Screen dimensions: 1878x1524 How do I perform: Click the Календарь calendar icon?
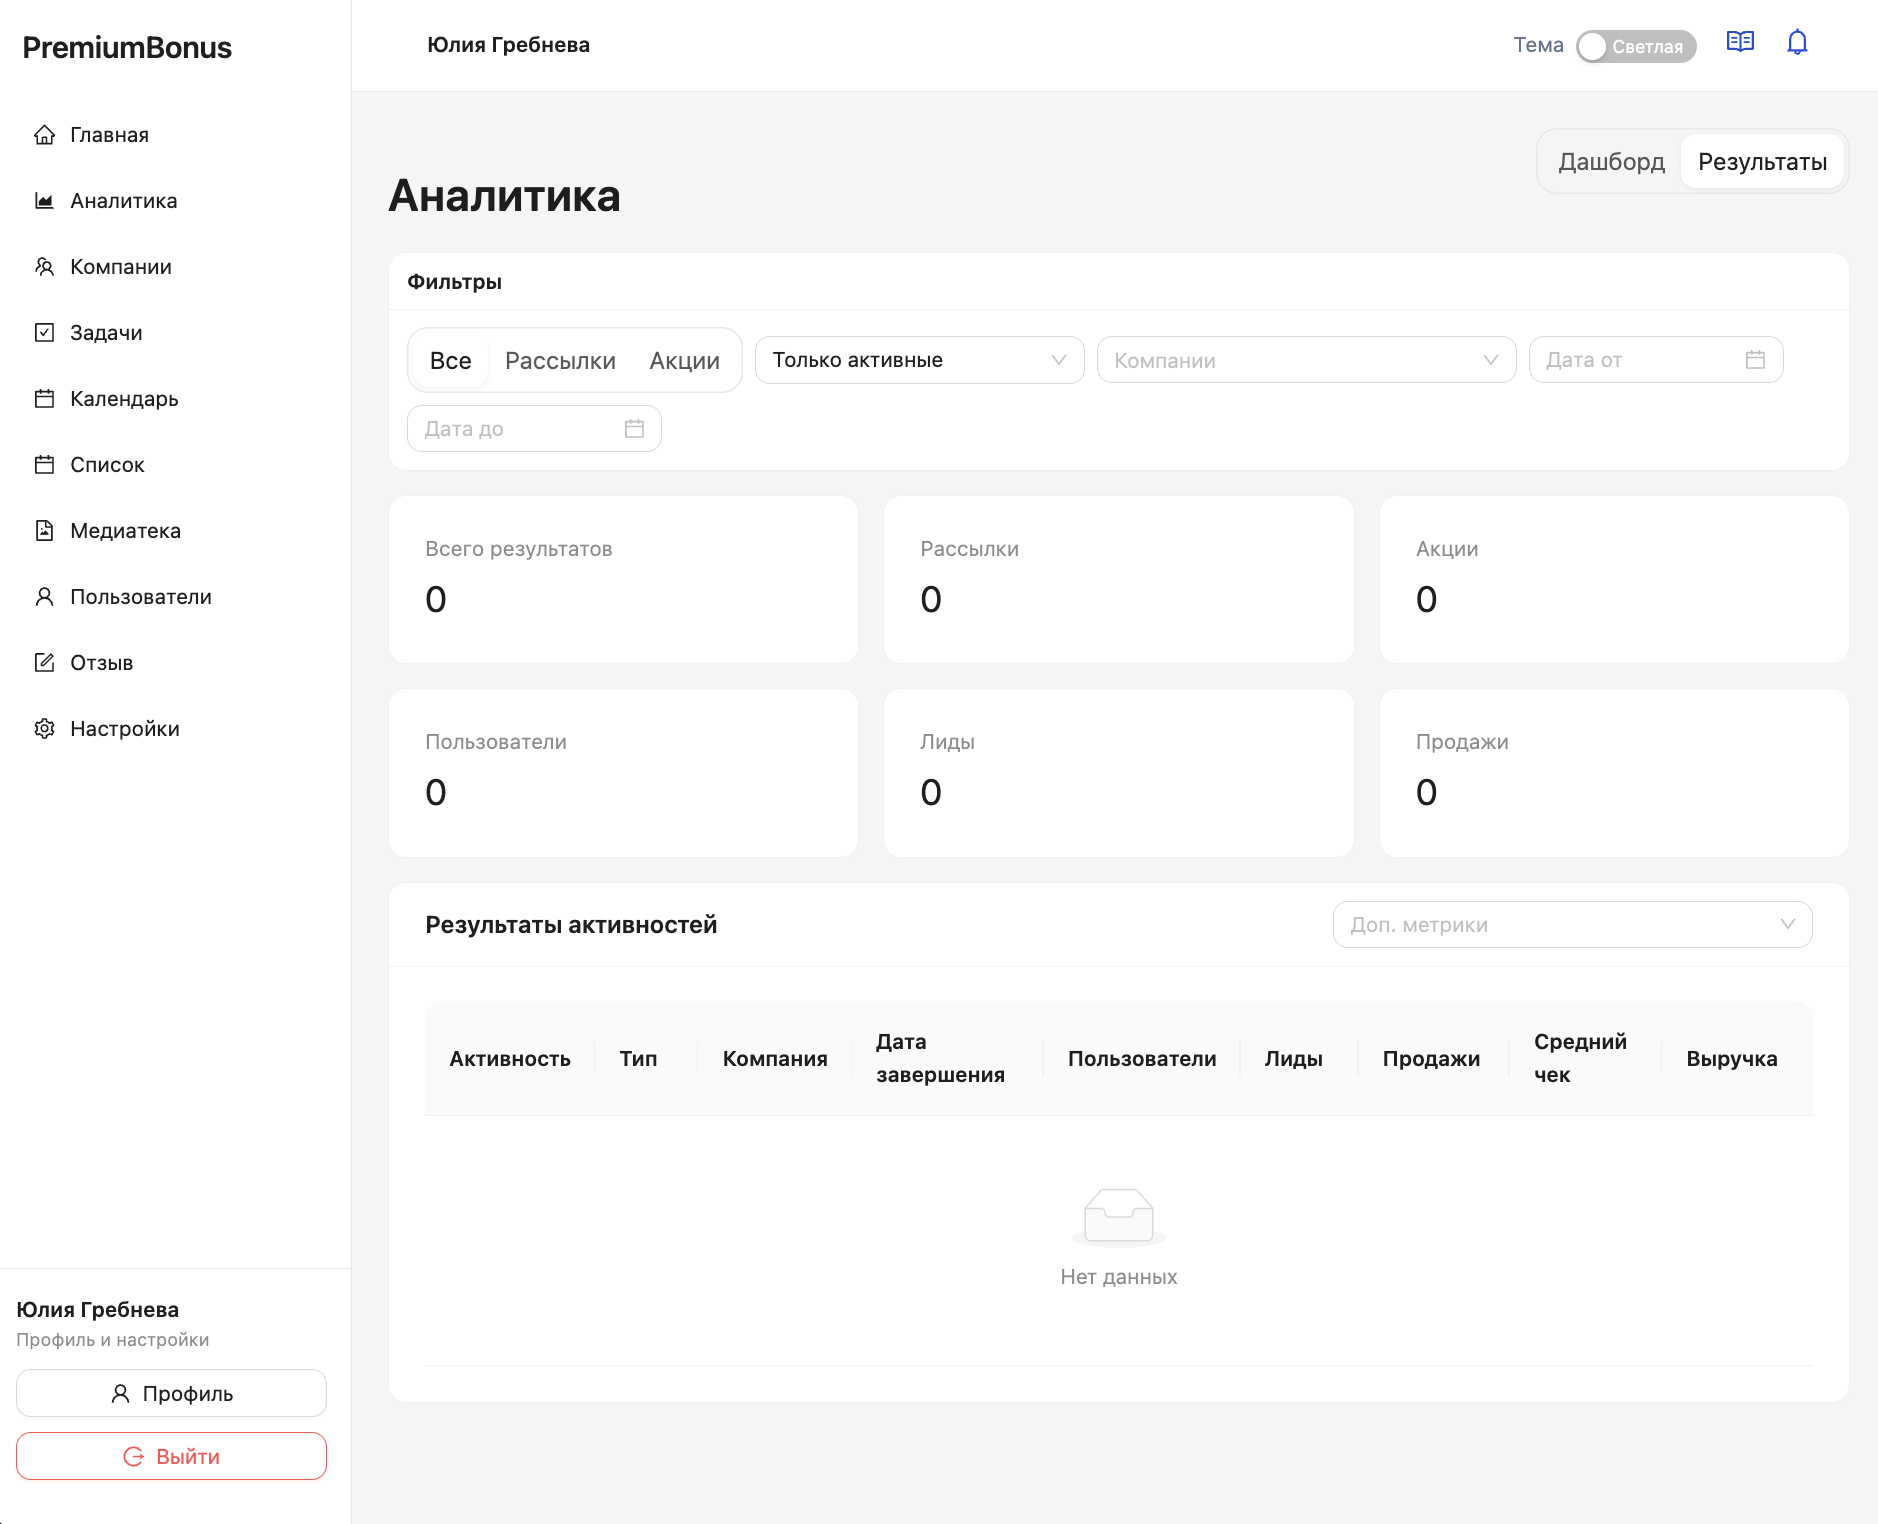click(44, 398)
